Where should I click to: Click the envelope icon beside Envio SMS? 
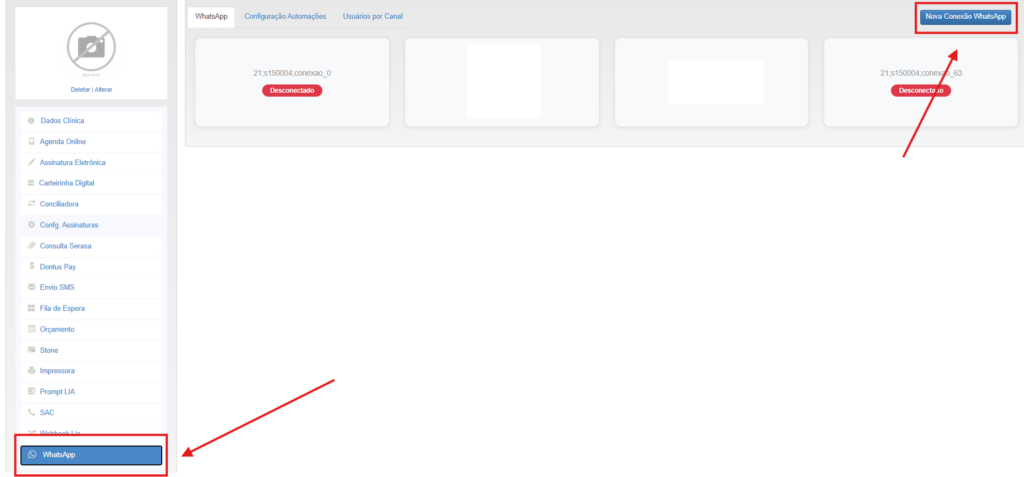pyautogui.click(x=31, y=288)
